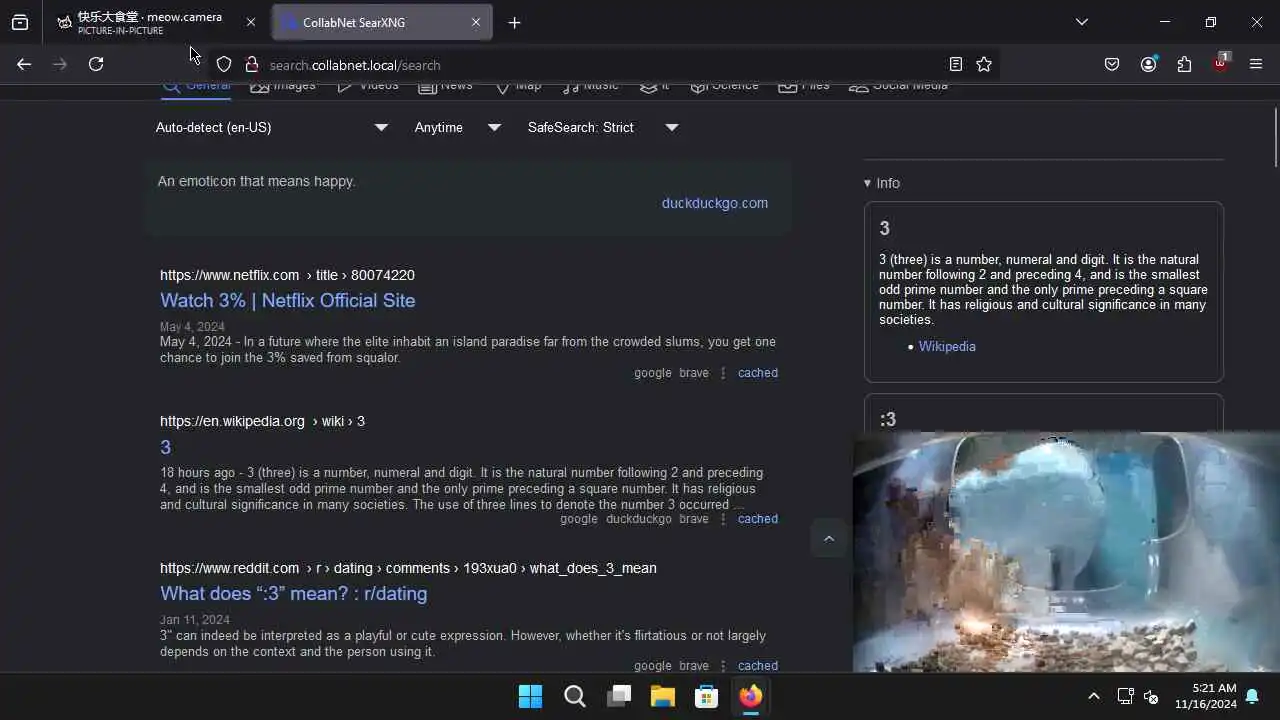Open site security padlock info
The width and height of the screenshot is (1280, 720).
[x=252, y=64]
